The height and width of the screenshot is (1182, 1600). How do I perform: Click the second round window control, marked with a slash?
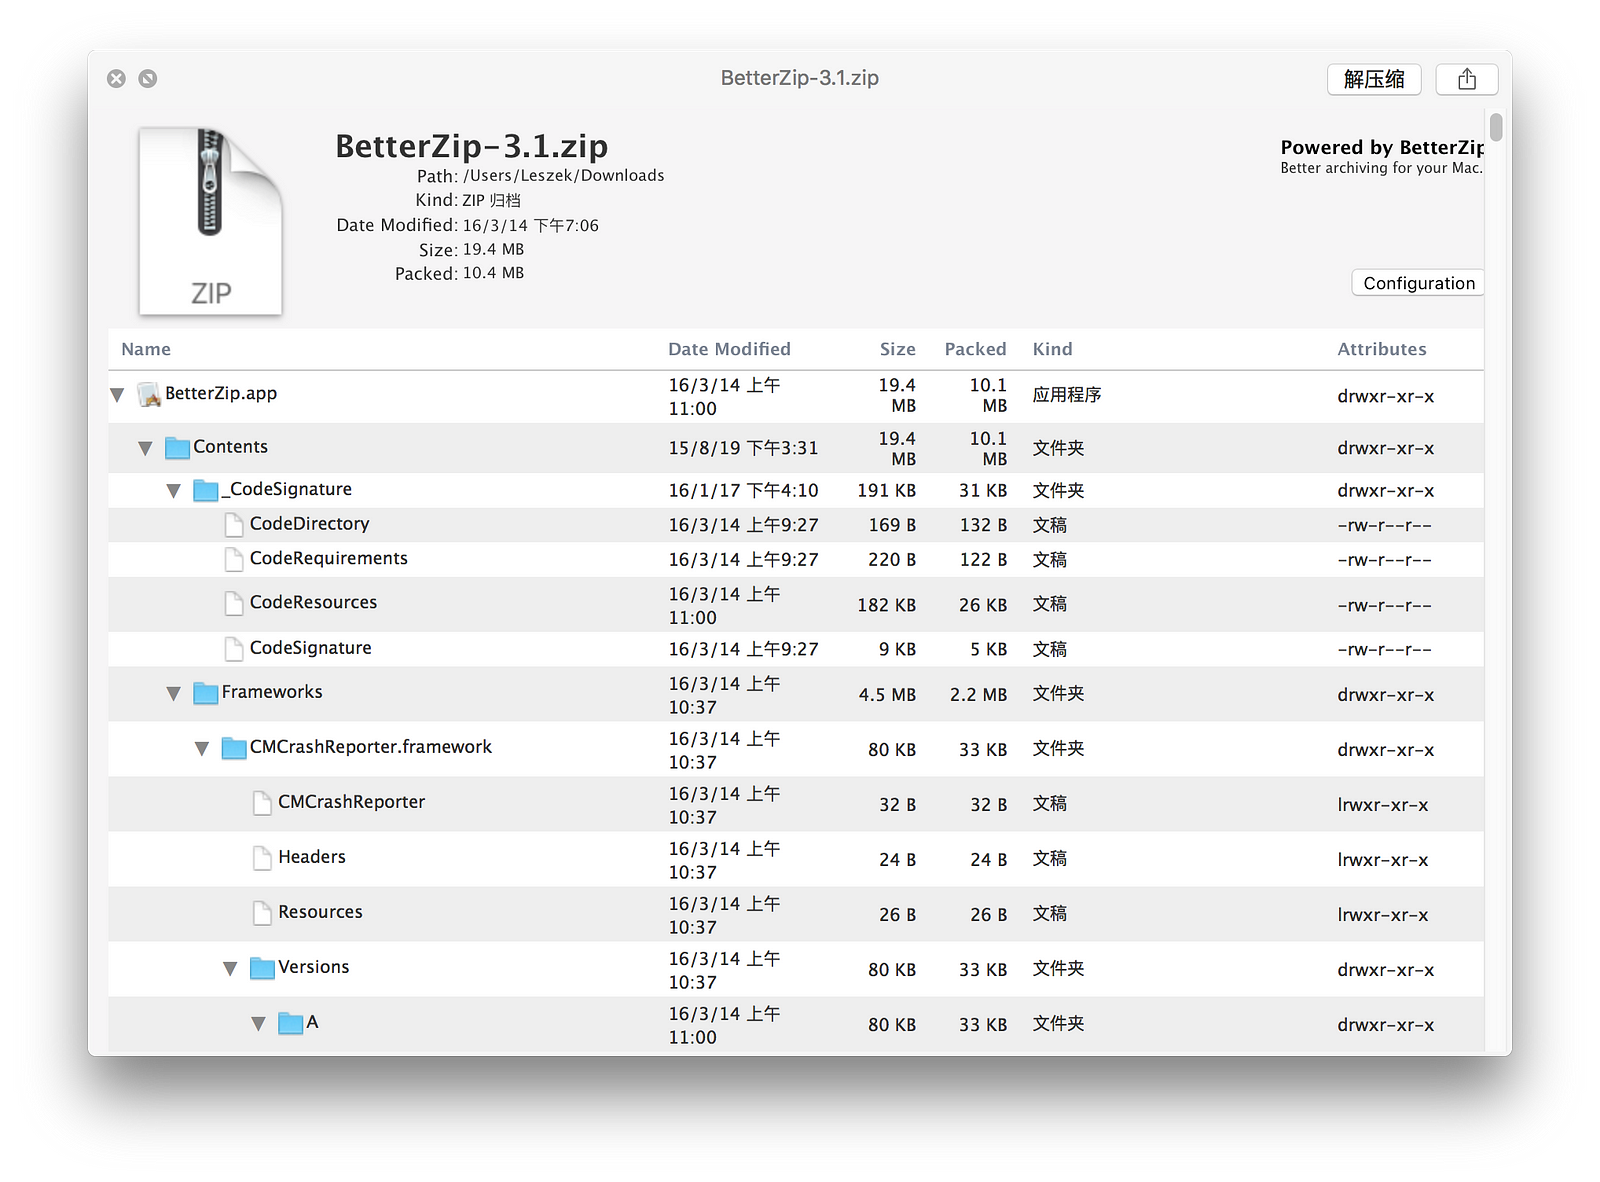[x=148, y=79]
